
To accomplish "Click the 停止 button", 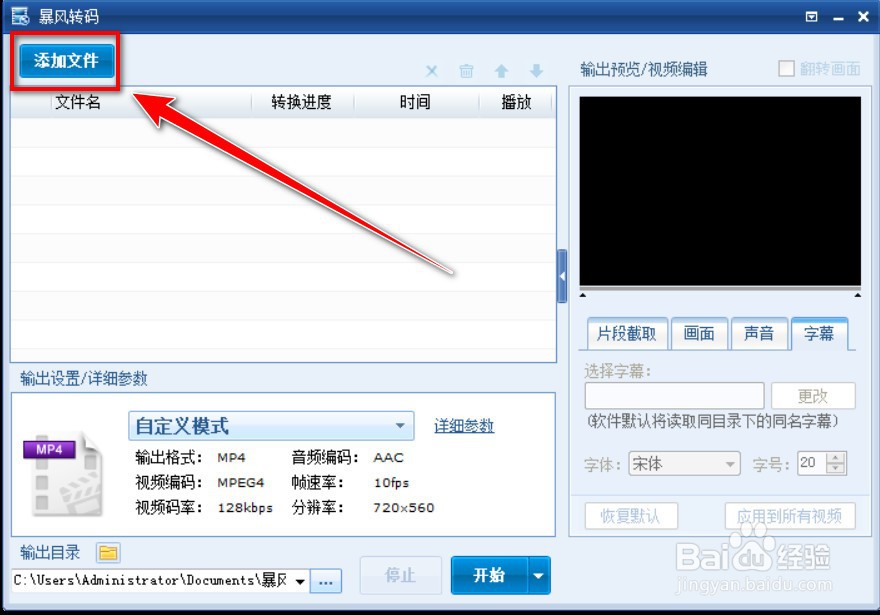I will coord(401,575).
